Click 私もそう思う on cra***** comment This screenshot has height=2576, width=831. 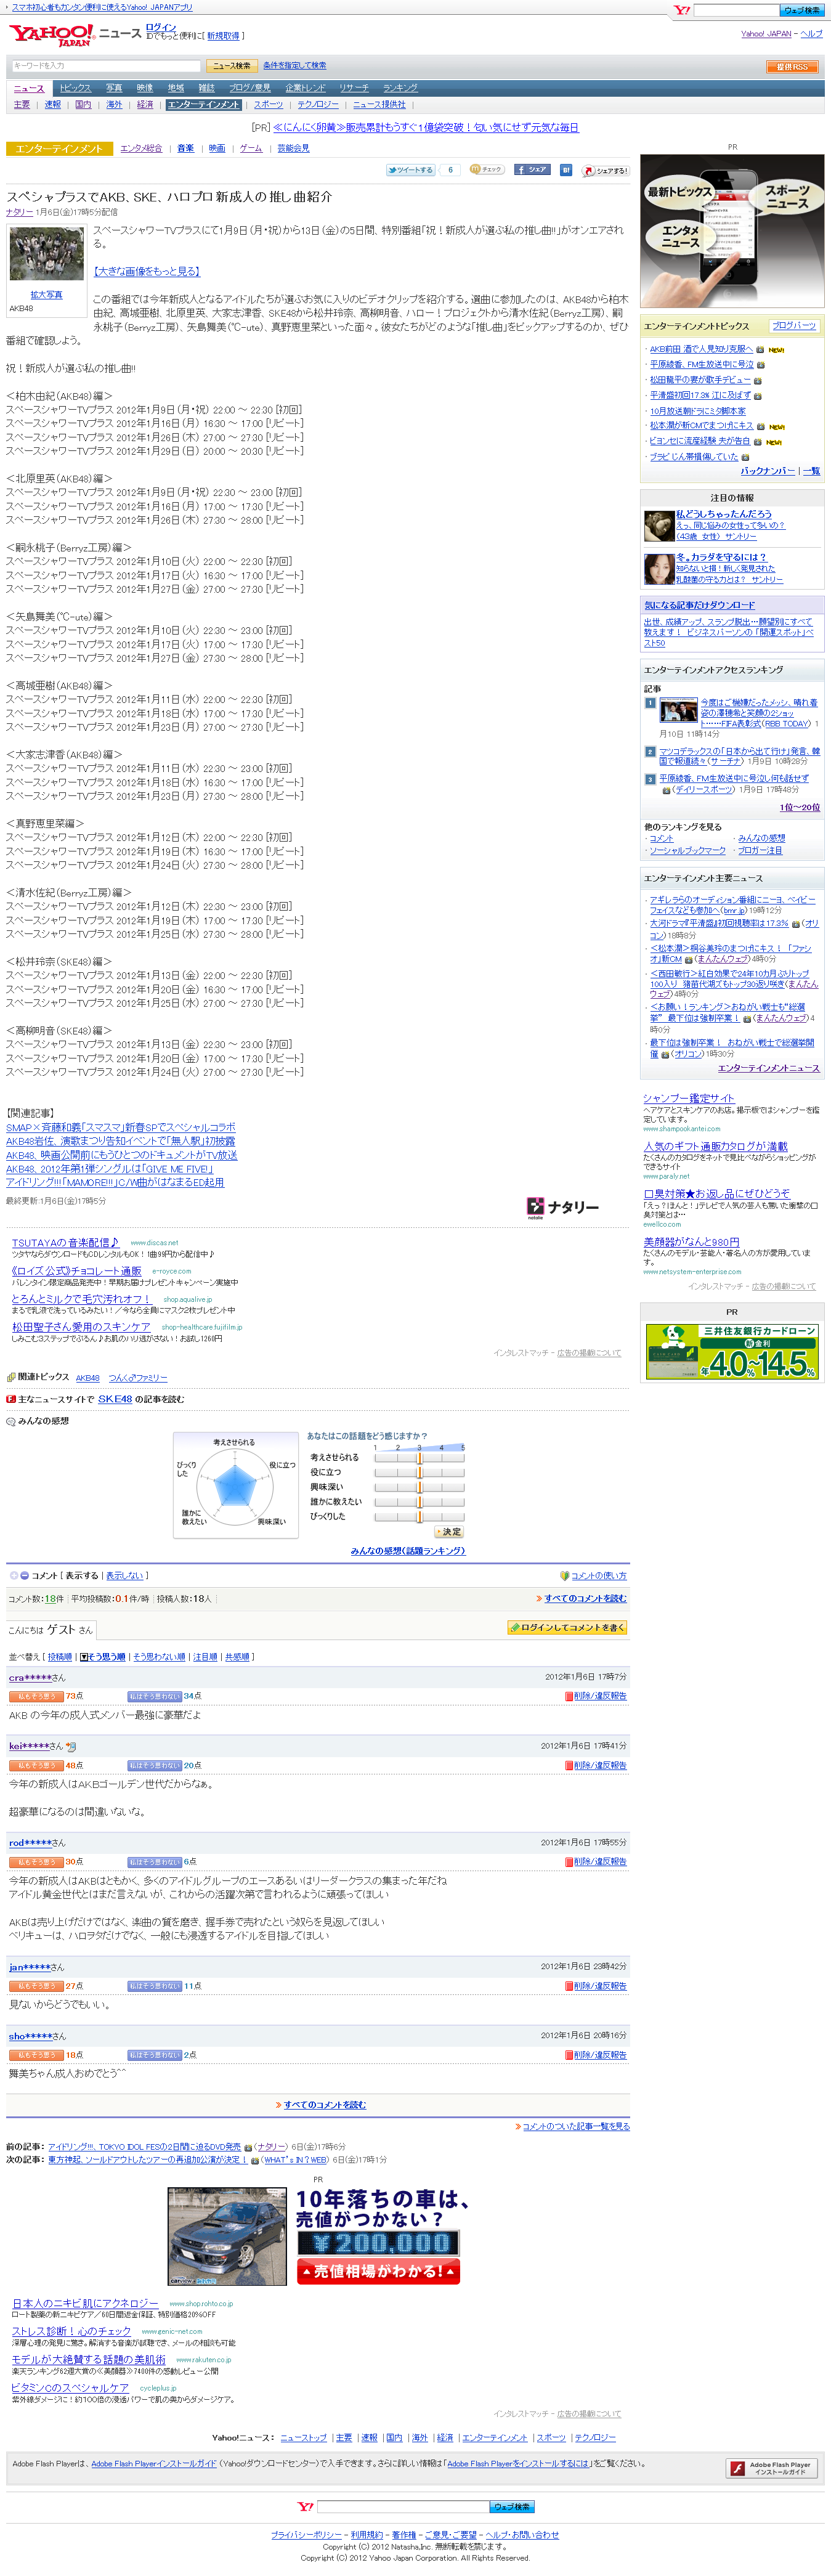point(36,1696)
